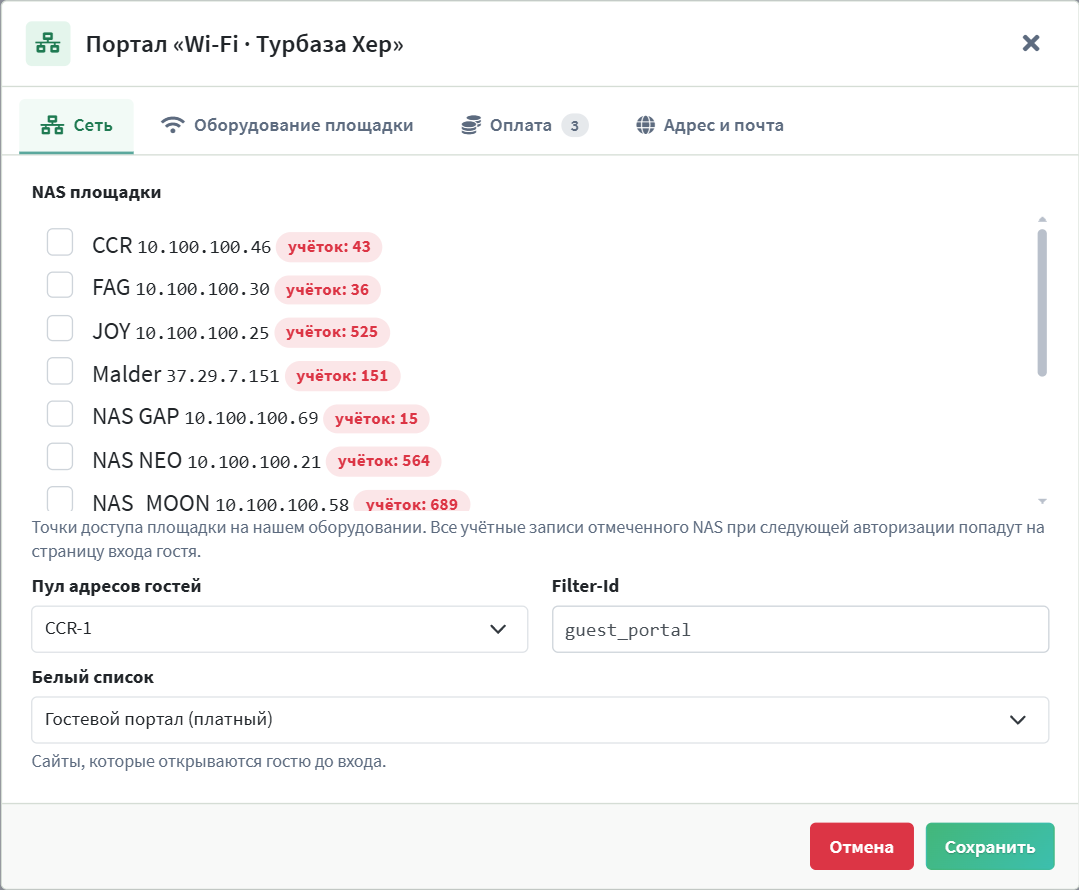This screenshot has width=1079, height=890.
Task: Click the network icon on the Сеть tab
Action: click(x=52, y=125)
